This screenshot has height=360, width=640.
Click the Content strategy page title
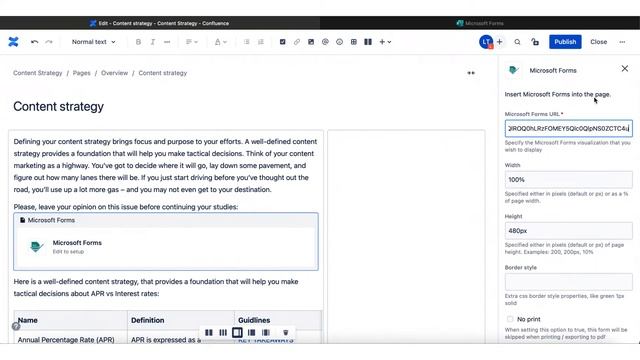(58, 107)
